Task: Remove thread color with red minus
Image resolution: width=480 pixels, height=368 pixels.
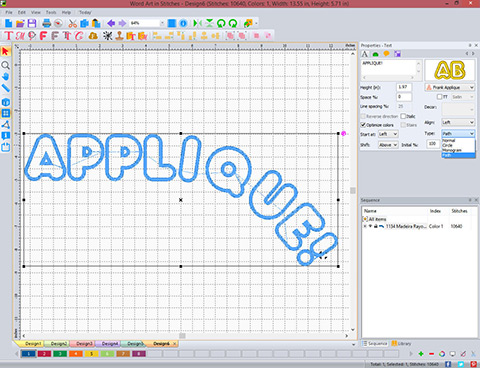Action: 431,354
